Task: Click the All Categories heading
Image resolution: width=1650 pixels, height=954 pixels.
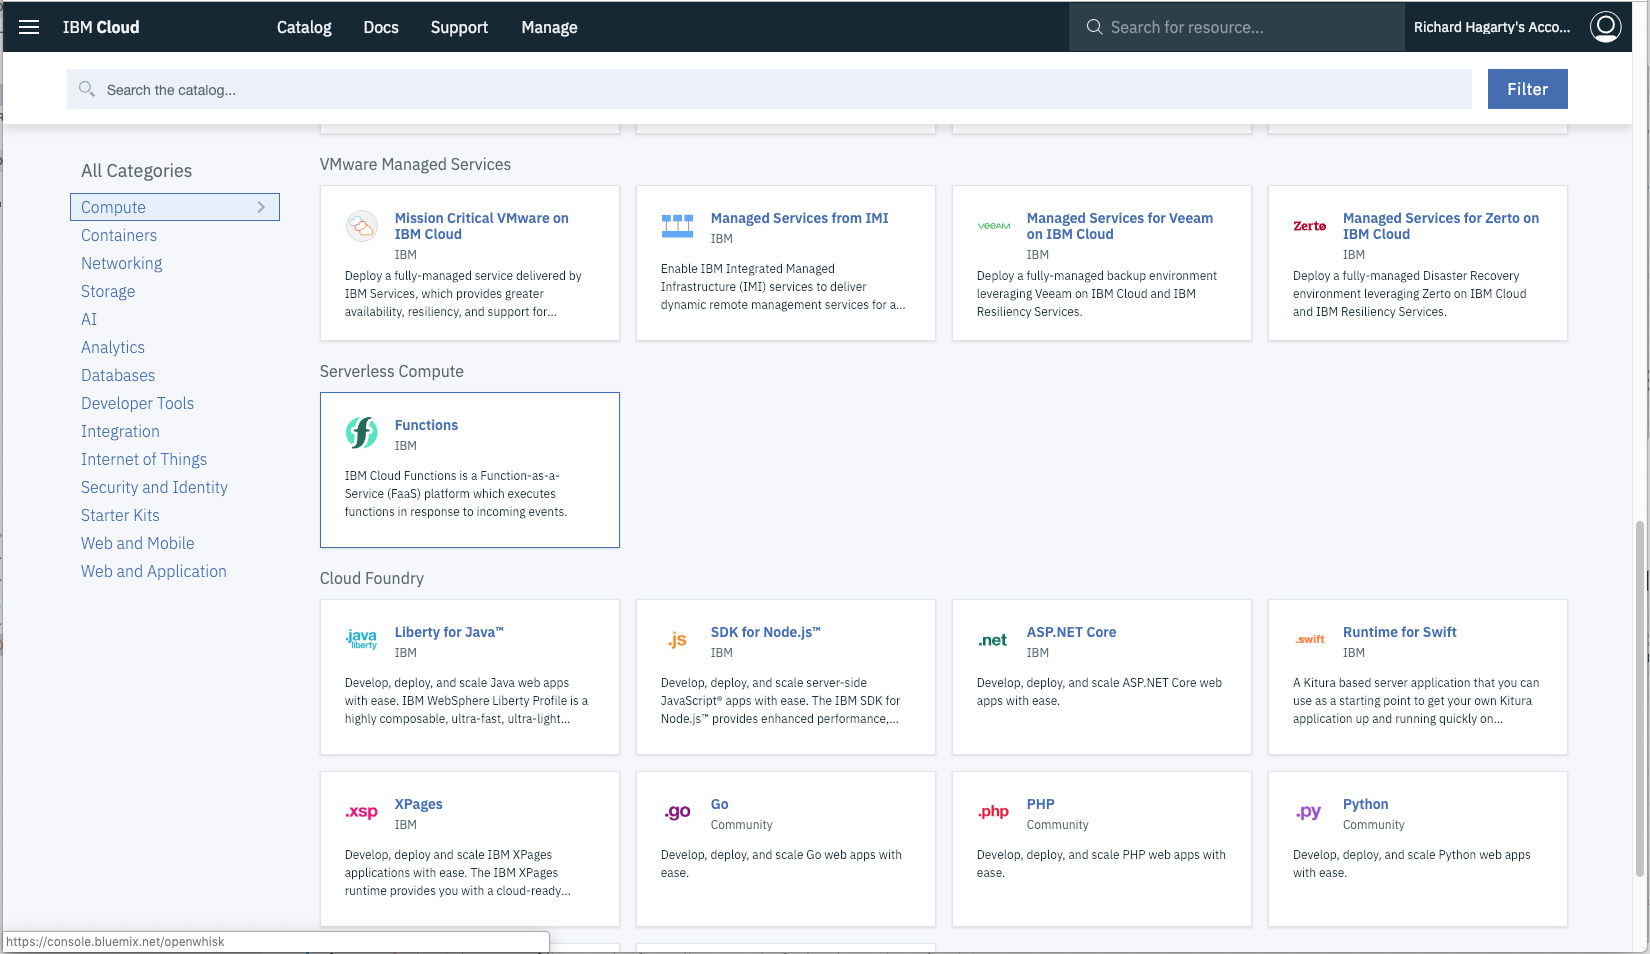Action: pos(136,171)
